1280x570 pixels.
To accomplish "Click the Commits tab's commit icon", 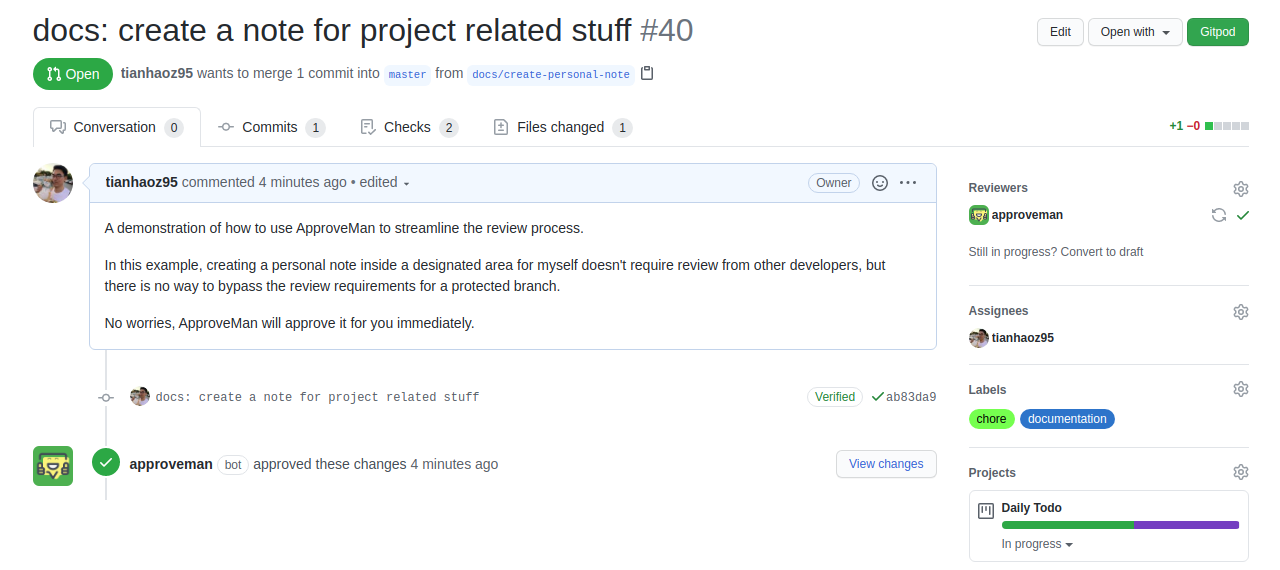I will (226, 127).
